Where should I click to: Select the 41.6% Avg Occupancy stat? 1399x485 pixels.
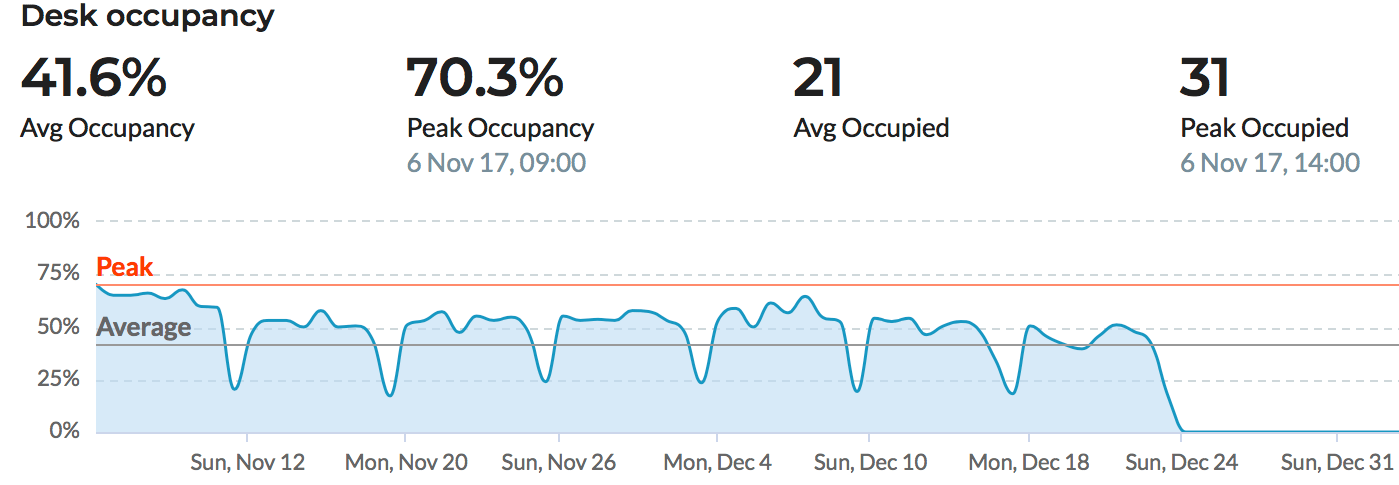94,80
